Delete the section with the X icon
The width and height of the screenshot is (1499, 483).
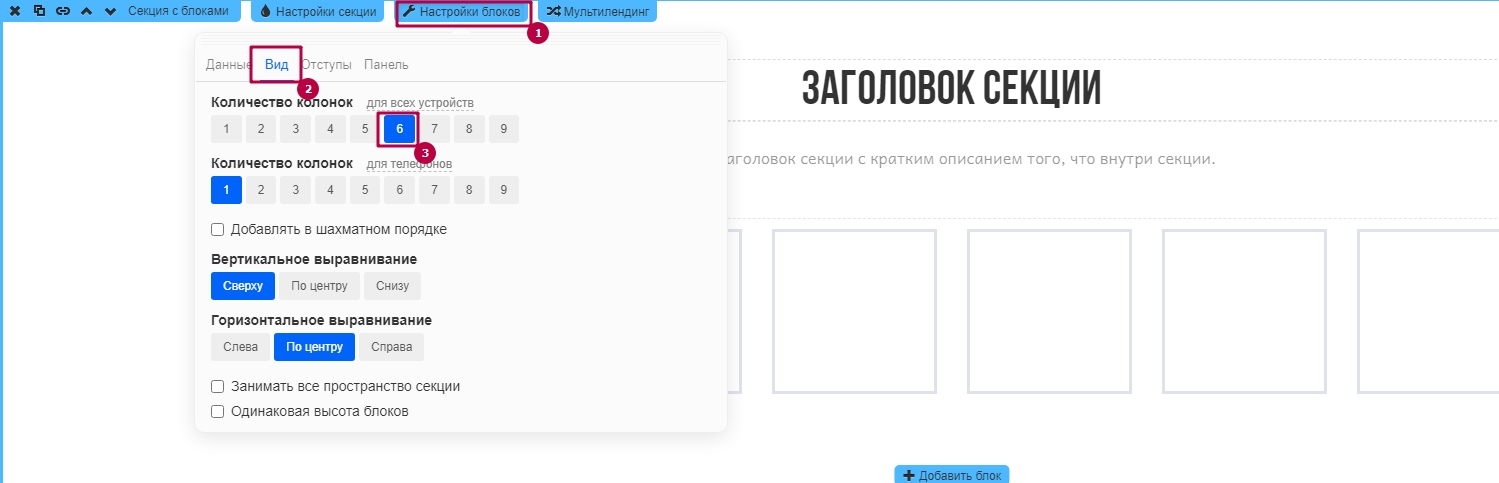(15, 11)
